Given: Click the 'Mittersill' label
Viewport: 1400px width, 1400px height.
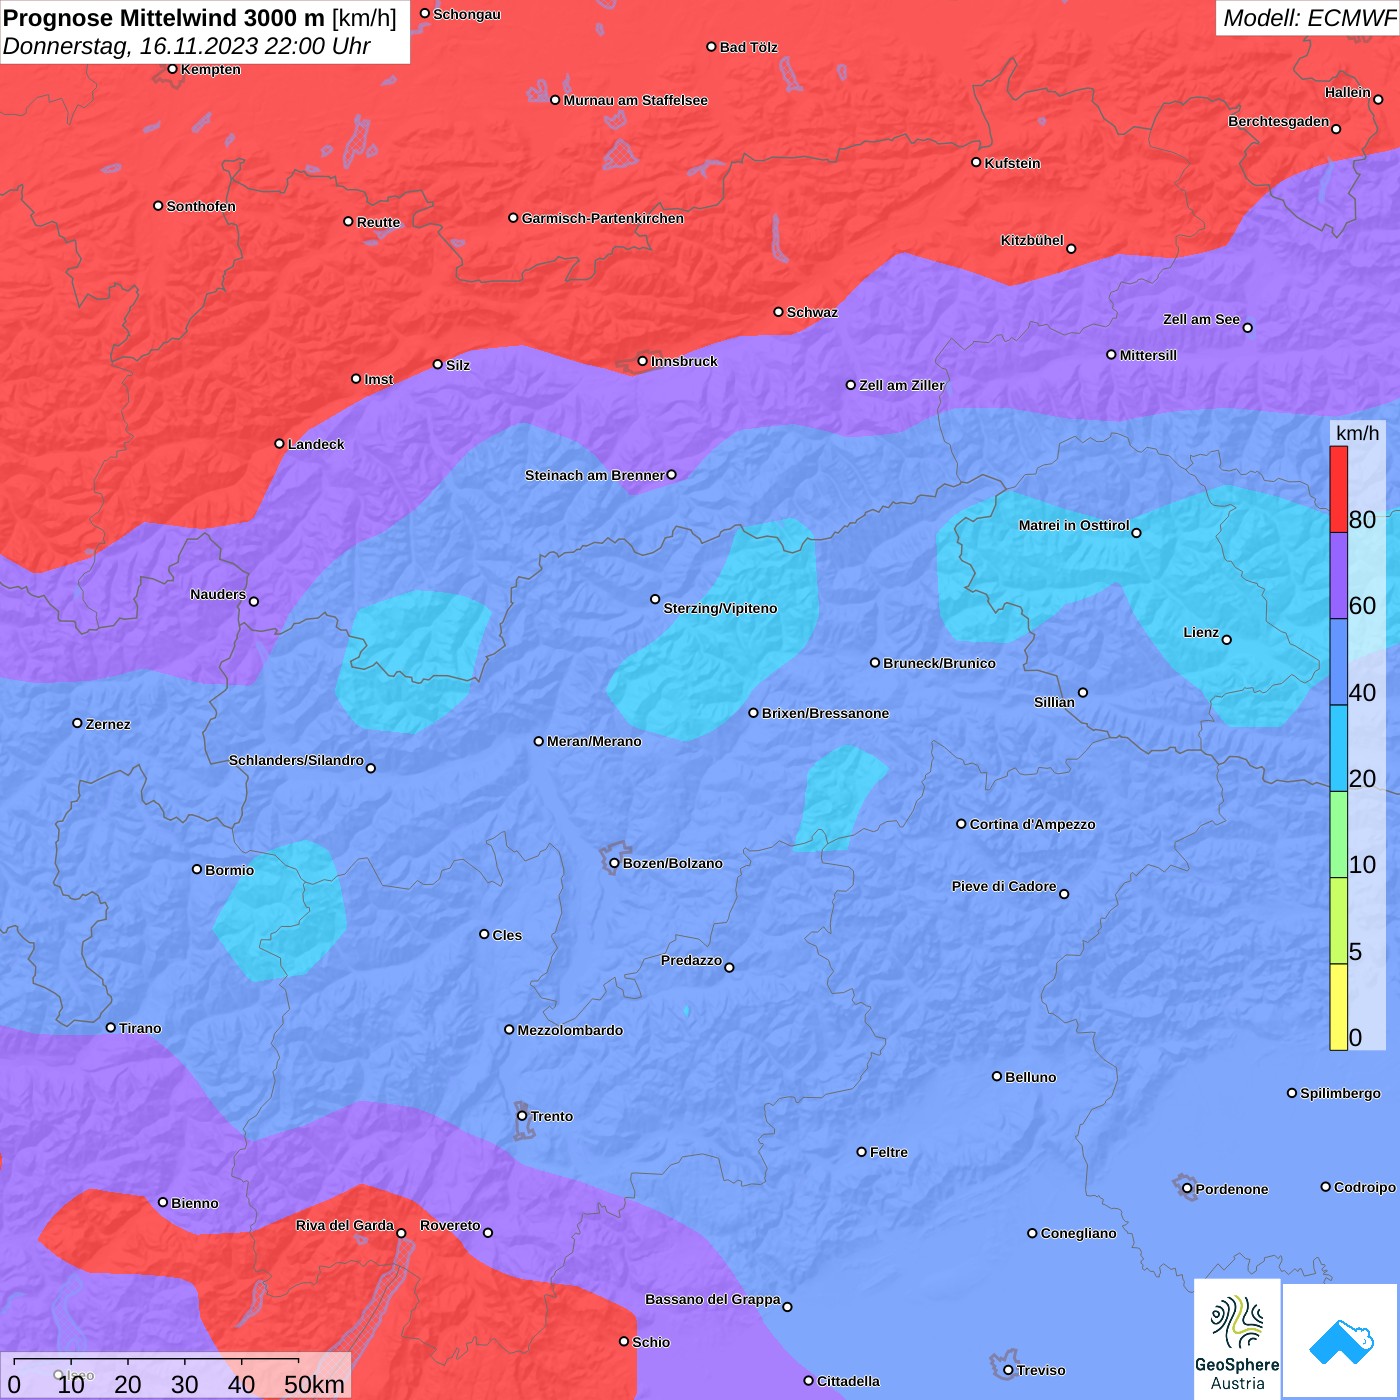Looking at the screenshot, I should pos(1149,355).
